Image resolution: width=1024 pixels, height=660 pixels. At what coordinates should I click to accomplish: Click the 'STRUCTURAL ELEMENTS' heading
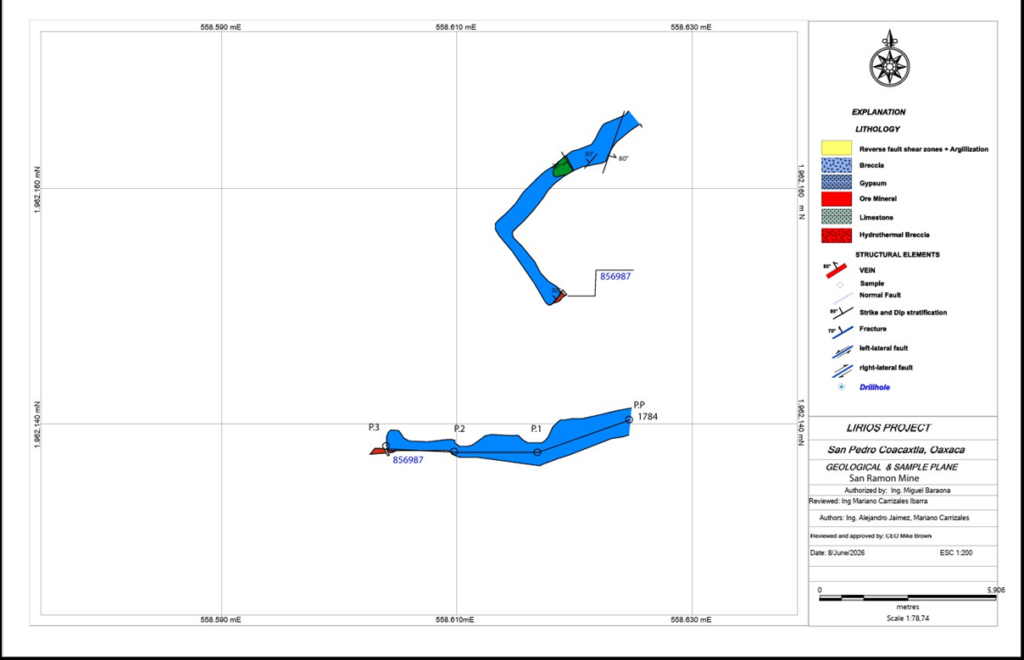pyautogui.click(x=897, y=255)
